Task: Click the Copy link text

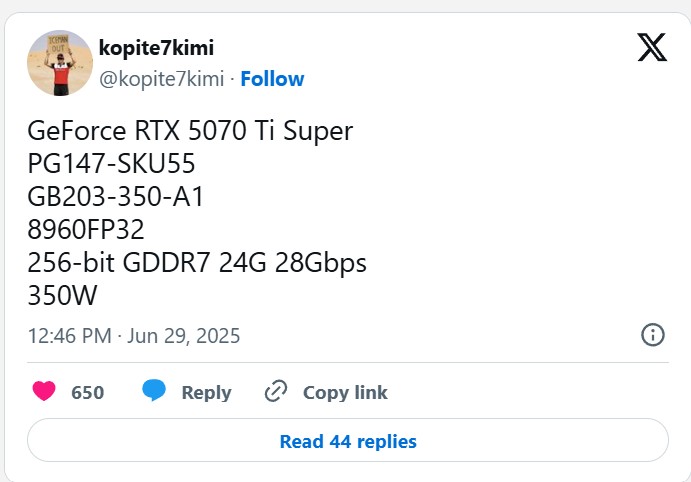Action: (345, 393)
